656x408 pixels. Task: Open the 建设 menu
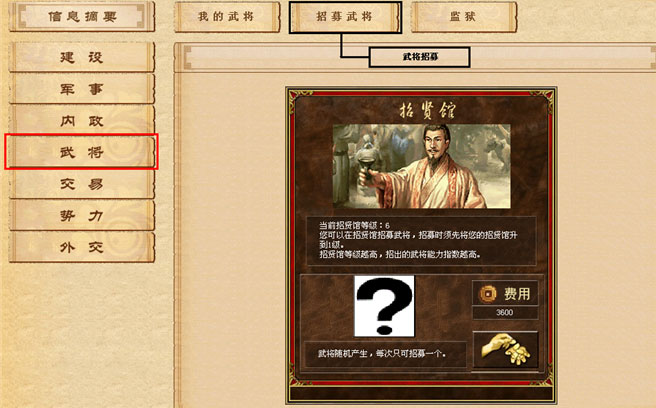82,57
